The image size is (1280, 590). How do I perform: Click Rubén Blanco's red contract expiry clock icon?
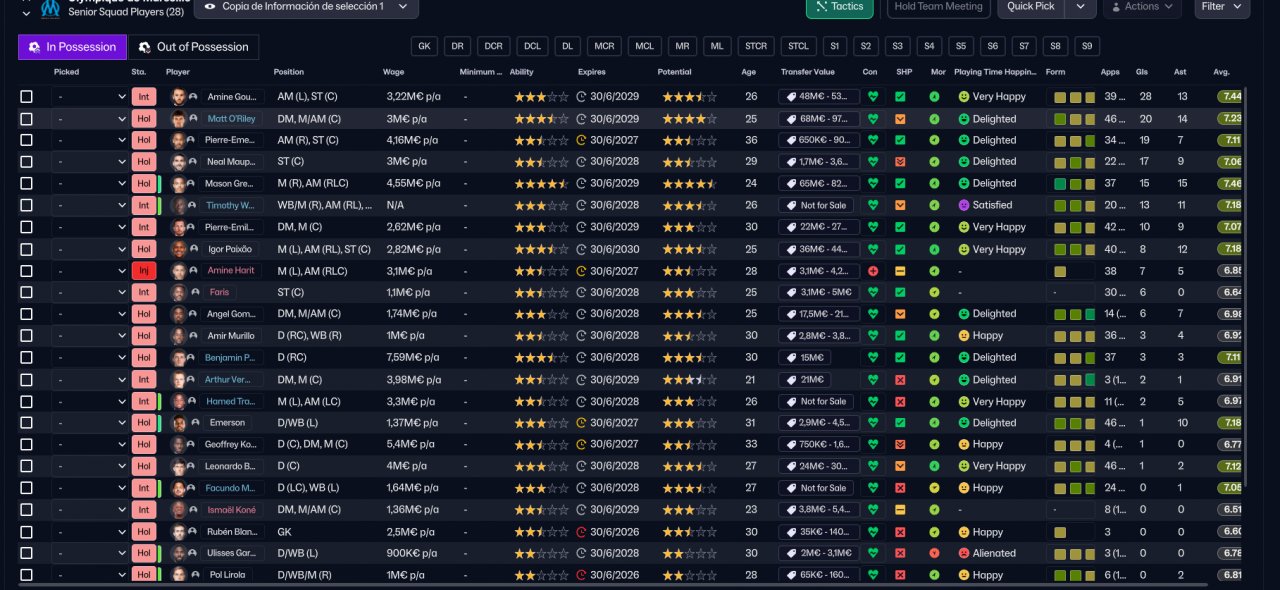(x=582, y=532)
